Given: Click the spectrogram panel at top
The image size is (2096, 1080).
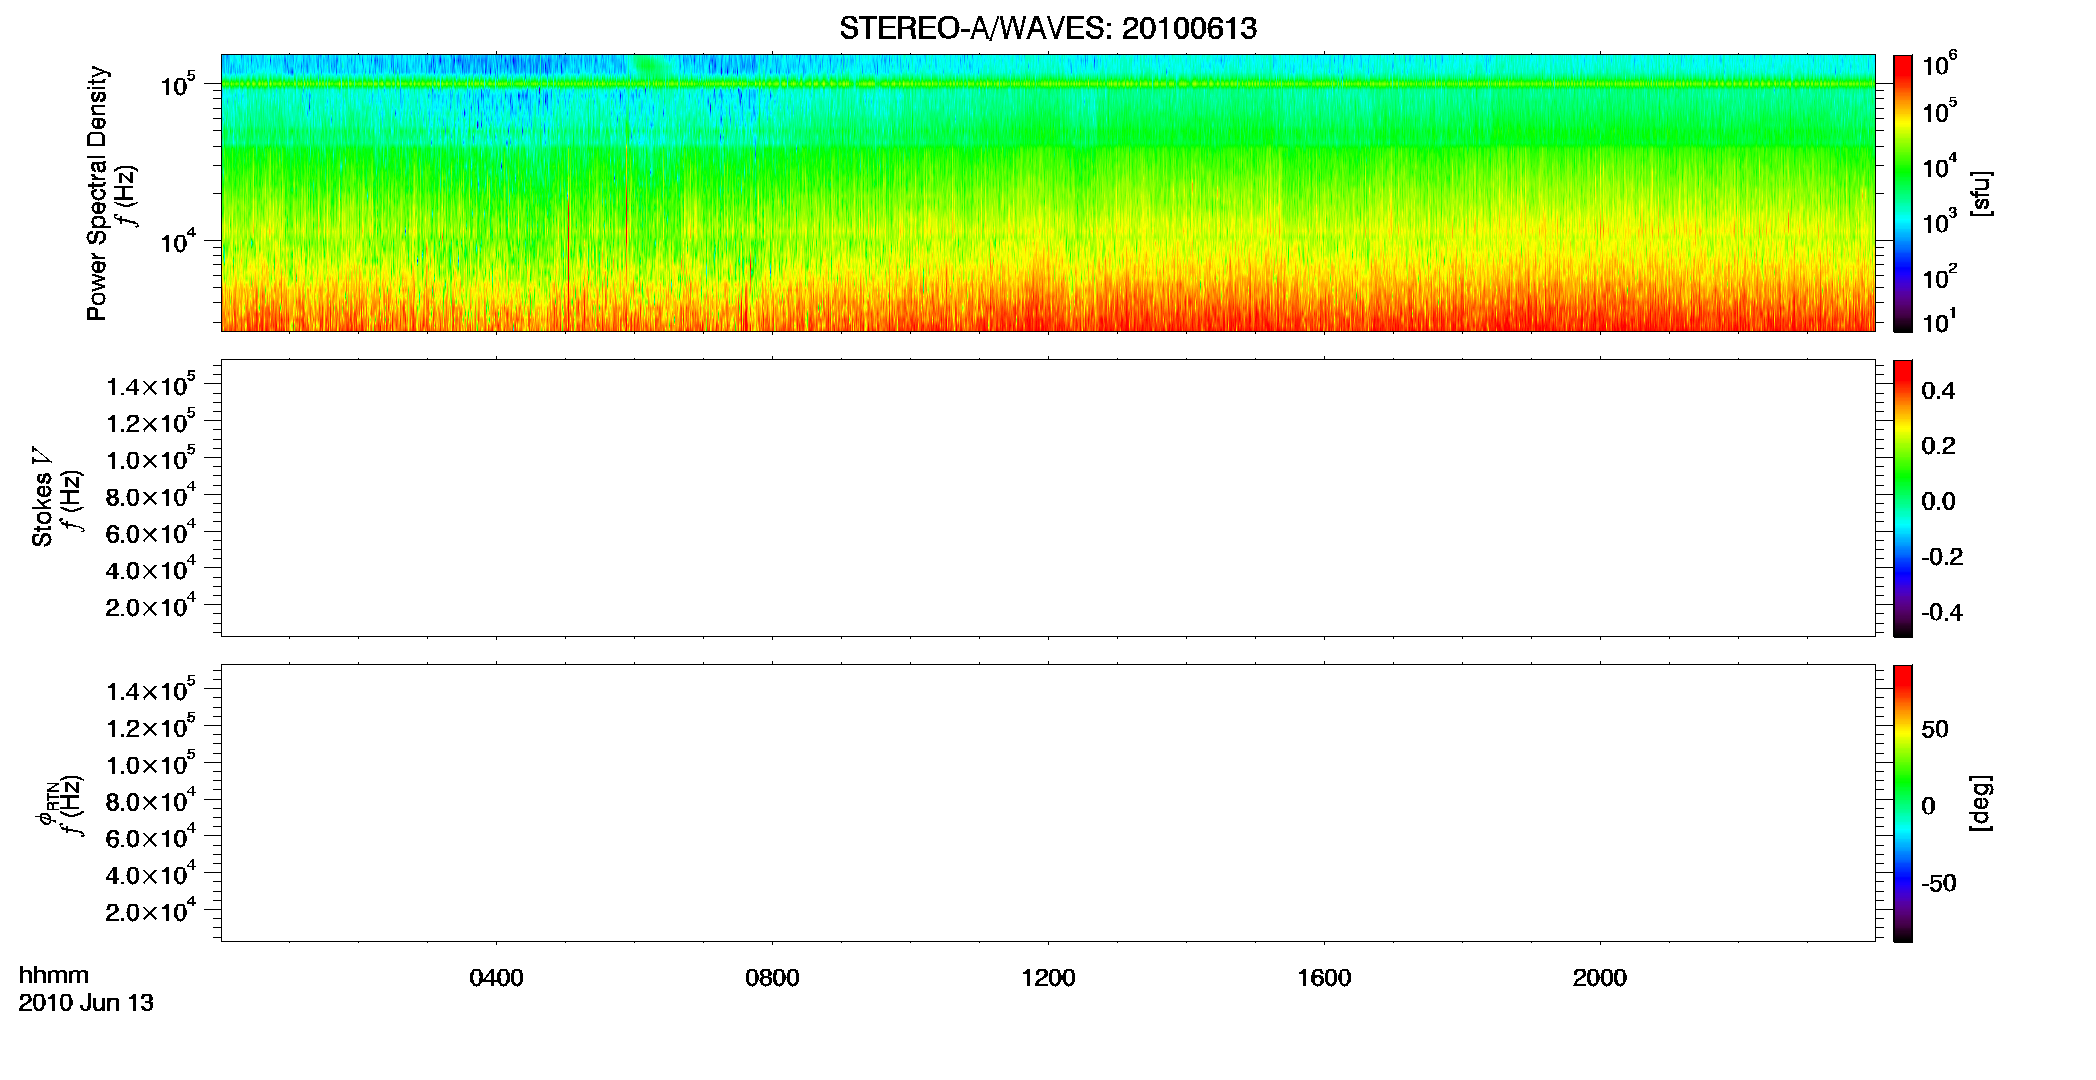Looking at the screenshot, I should click(x=1048, y=193).
